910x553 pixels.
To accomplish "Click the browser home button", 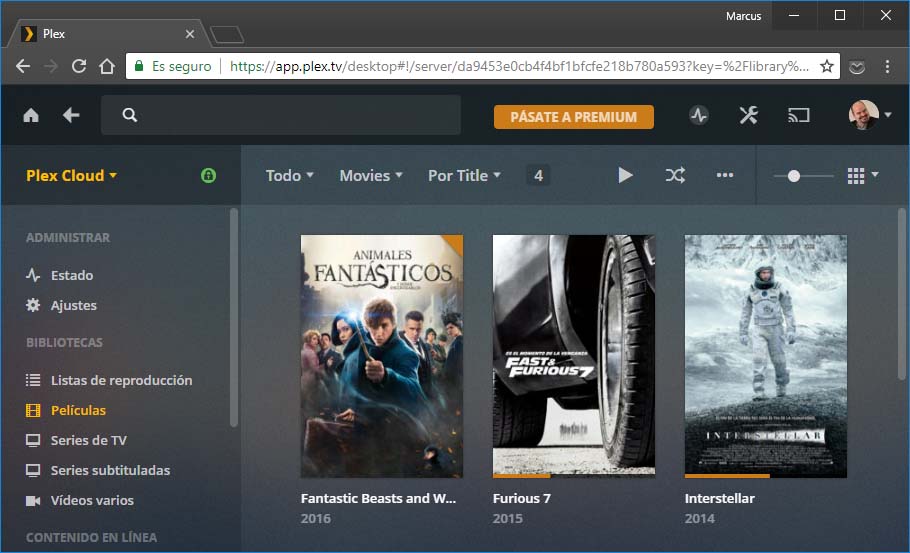I will coord(107,66).
